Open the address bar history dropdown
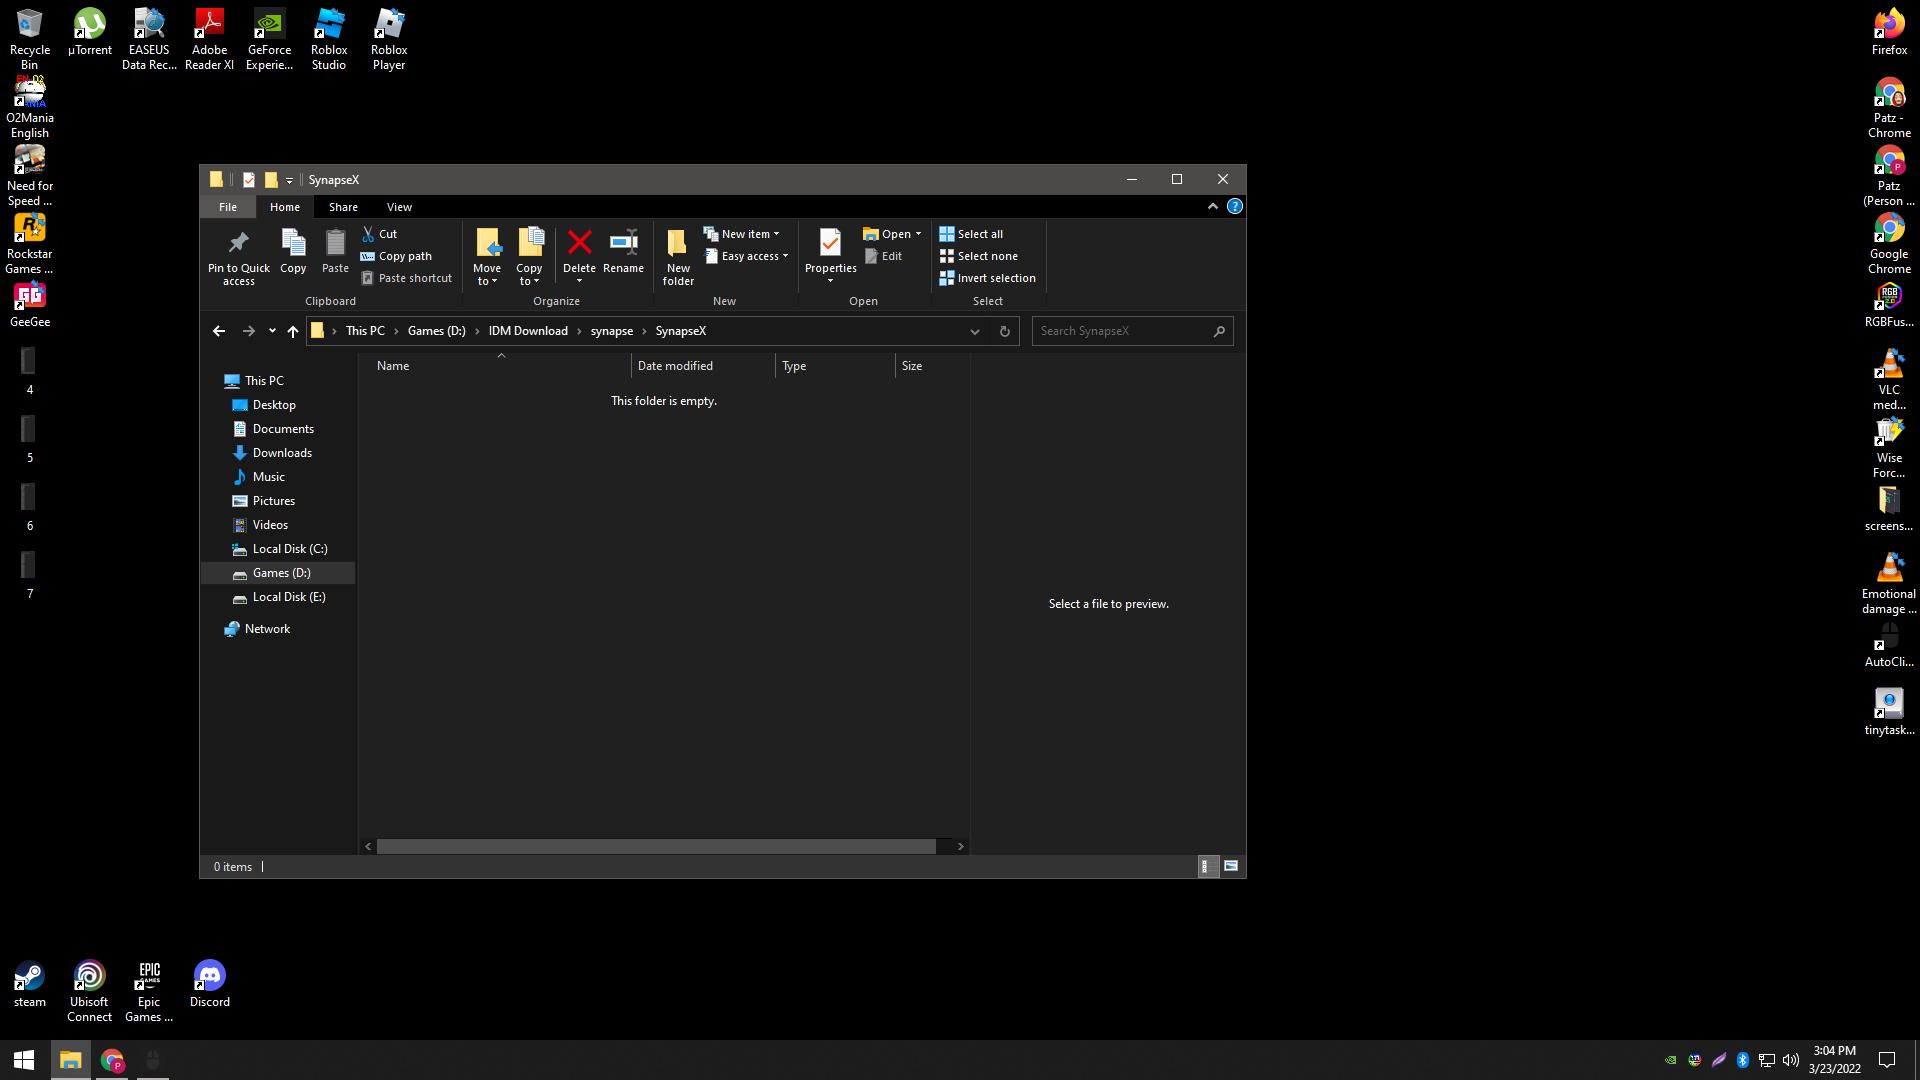This screenshot has width=1920, height=1080. pyautogui.click(x=974, y=331)
